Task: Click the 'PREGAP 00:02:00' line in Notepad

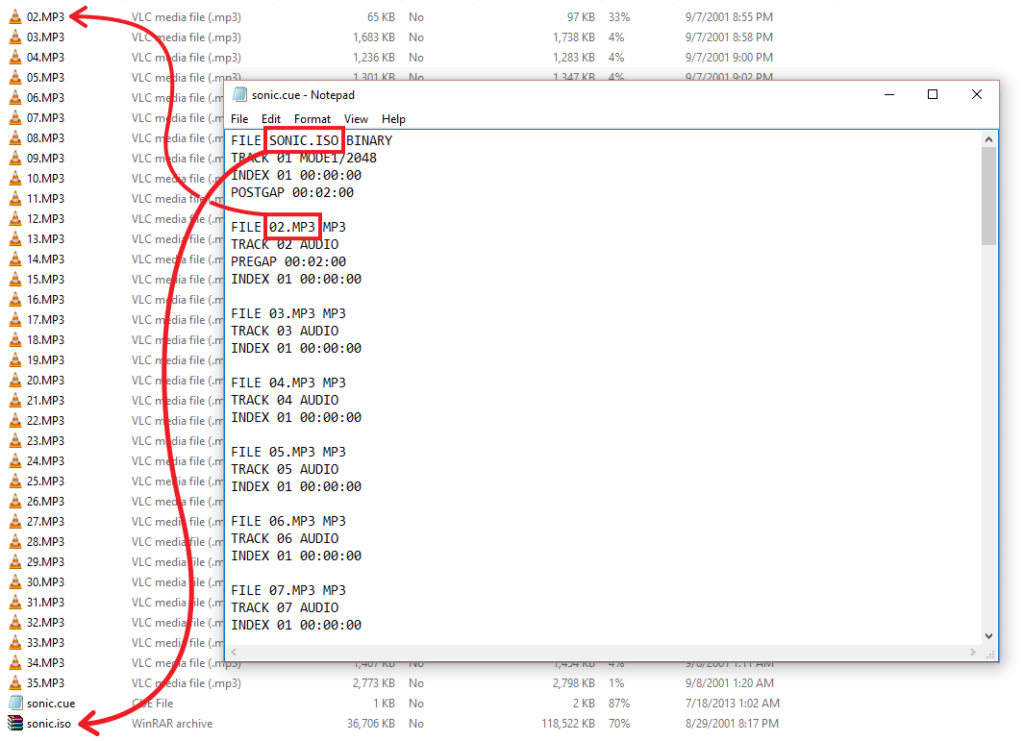Action: tap(288, 262)
